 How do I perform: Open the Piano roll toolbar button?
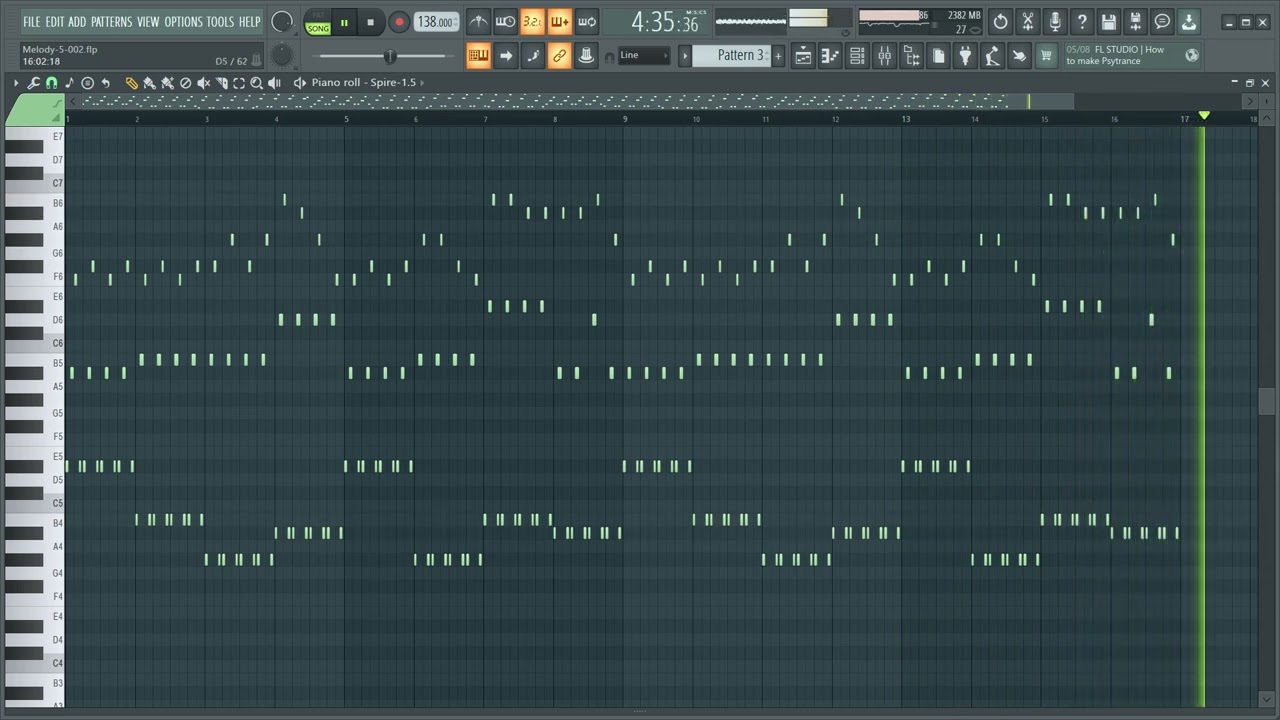pyautogui.click(x=830, y=56)
